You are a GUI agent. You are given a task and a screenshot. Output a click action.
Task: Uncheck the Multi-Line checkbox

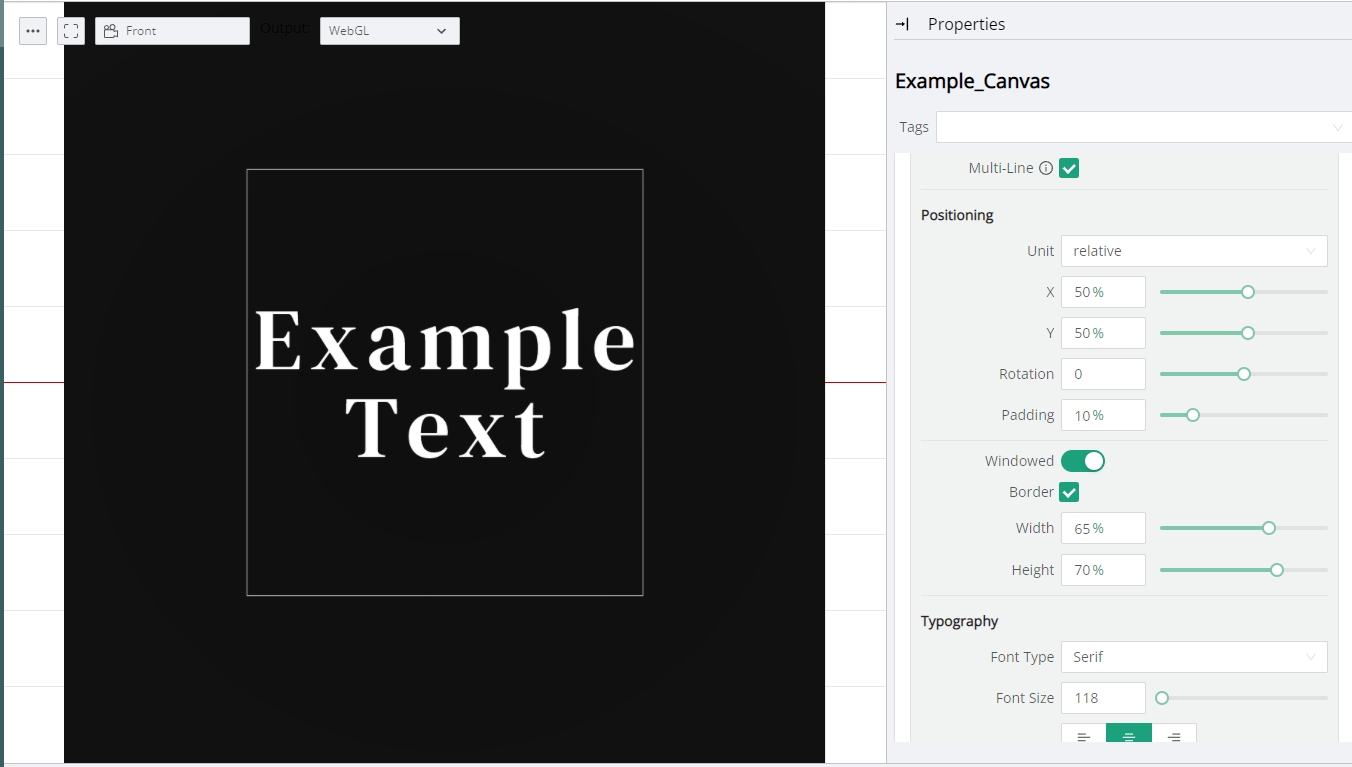tap(1069, 168)
